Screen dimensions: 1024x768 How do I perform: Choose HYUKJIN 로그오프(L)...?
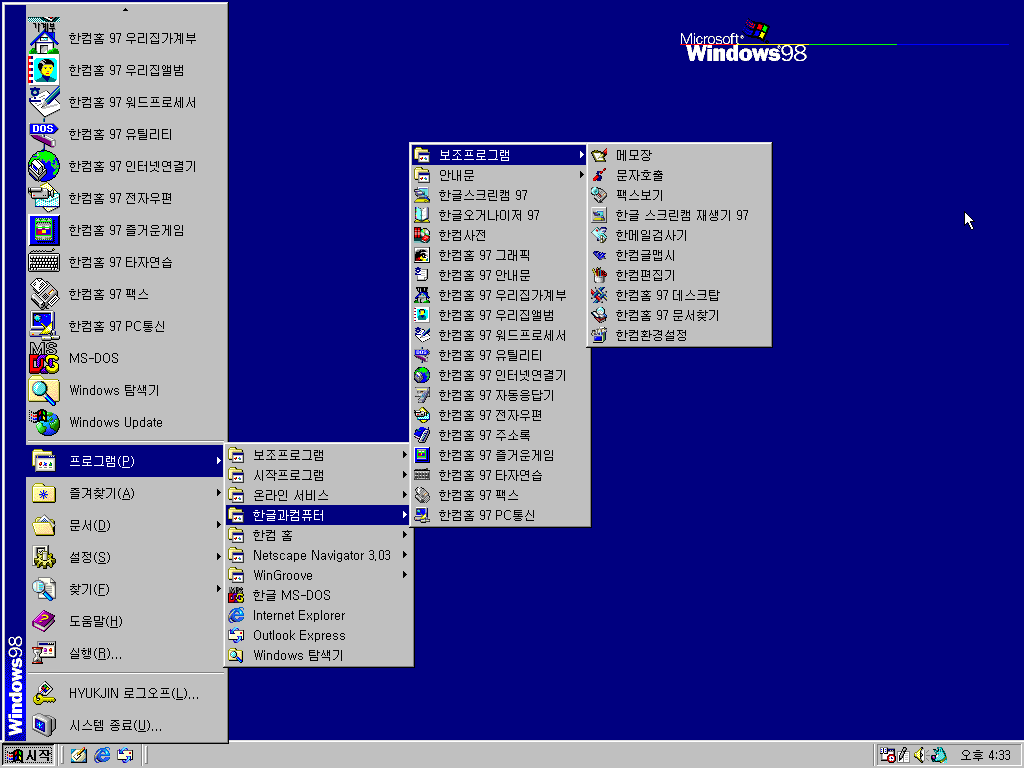coord(127,694)
